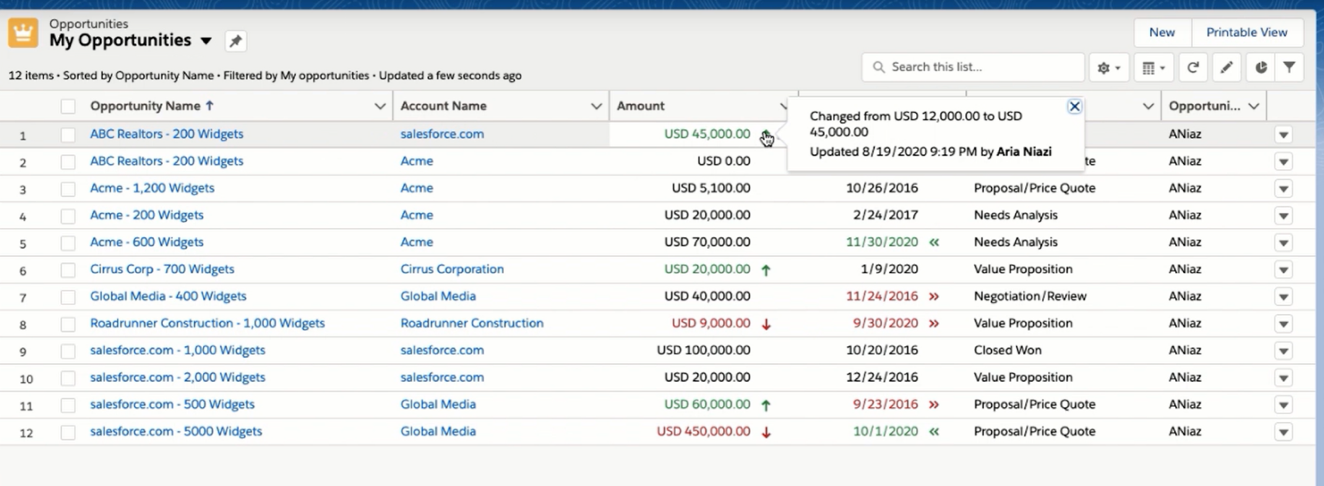Screen dimensions: 1324x486
Task: Check the Roadrunner Construction row checkbox
Action: click(x=68, y=324)
